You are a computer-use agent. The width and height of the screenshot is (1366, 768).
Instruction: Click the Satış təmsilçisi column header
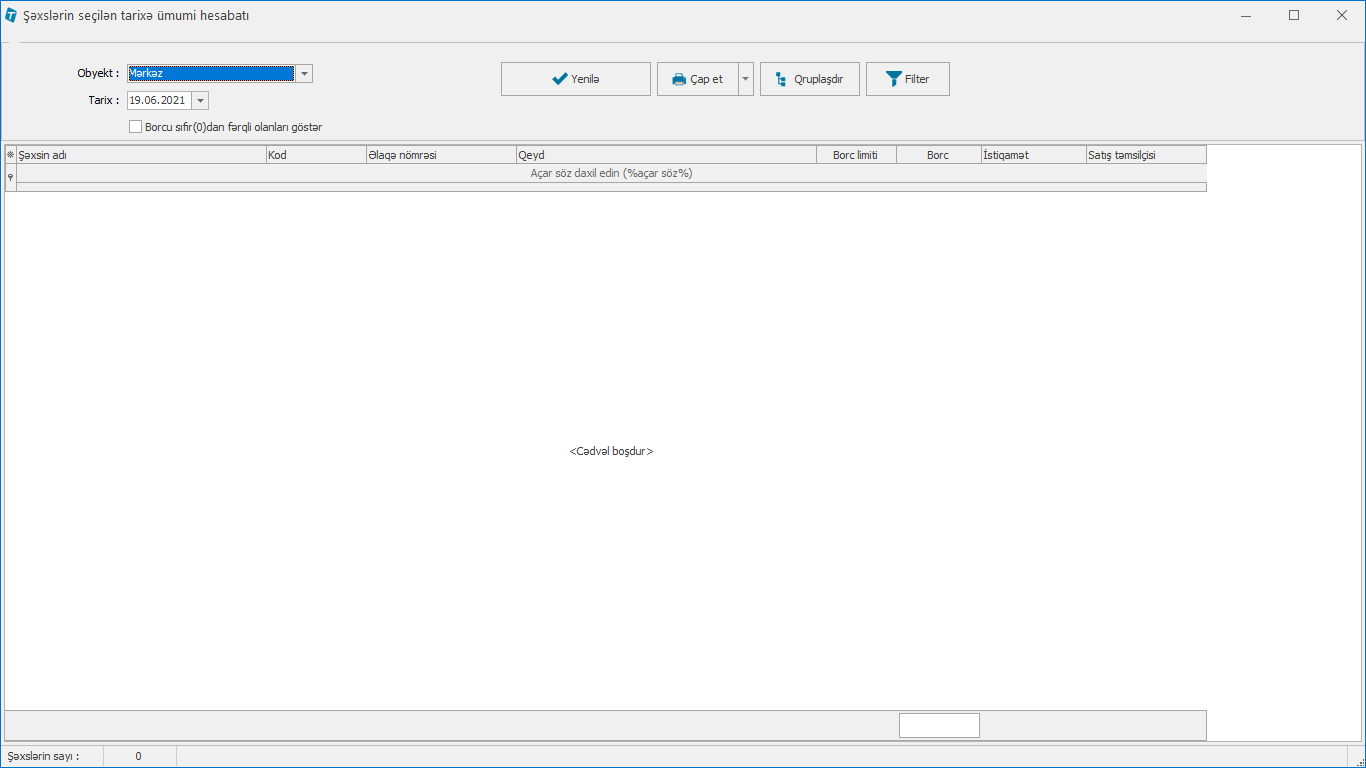(1146, 155)
